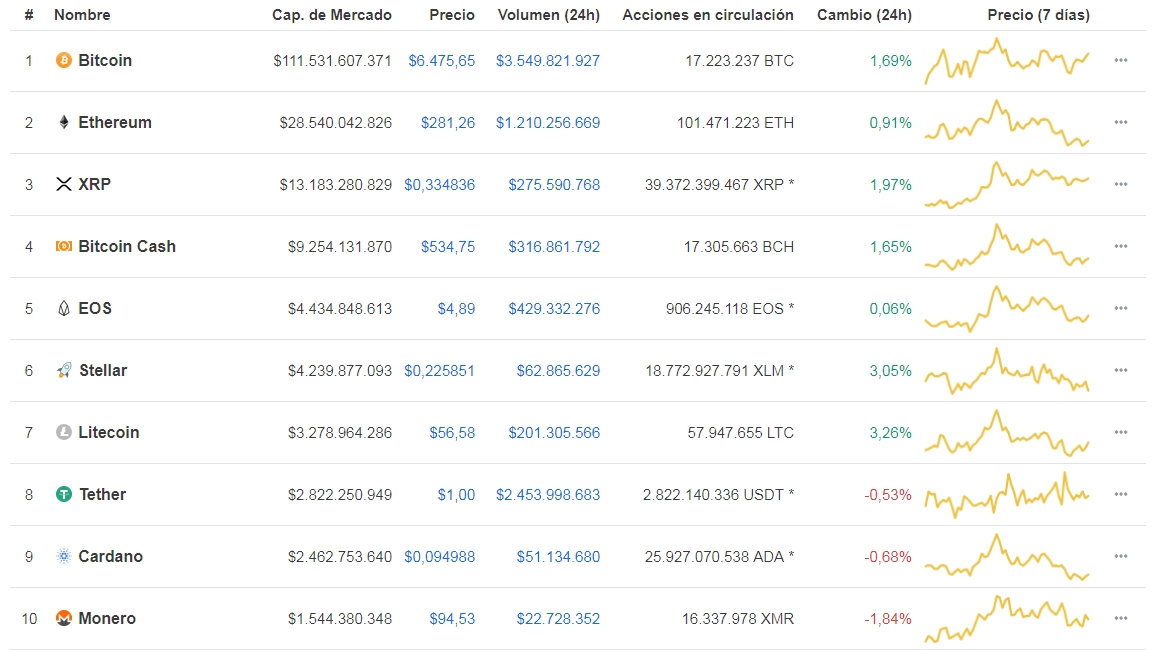Viewport: 1154px width, 650px height.
Task: Click the EOS logo icon
Action: [x=64, y=308]
